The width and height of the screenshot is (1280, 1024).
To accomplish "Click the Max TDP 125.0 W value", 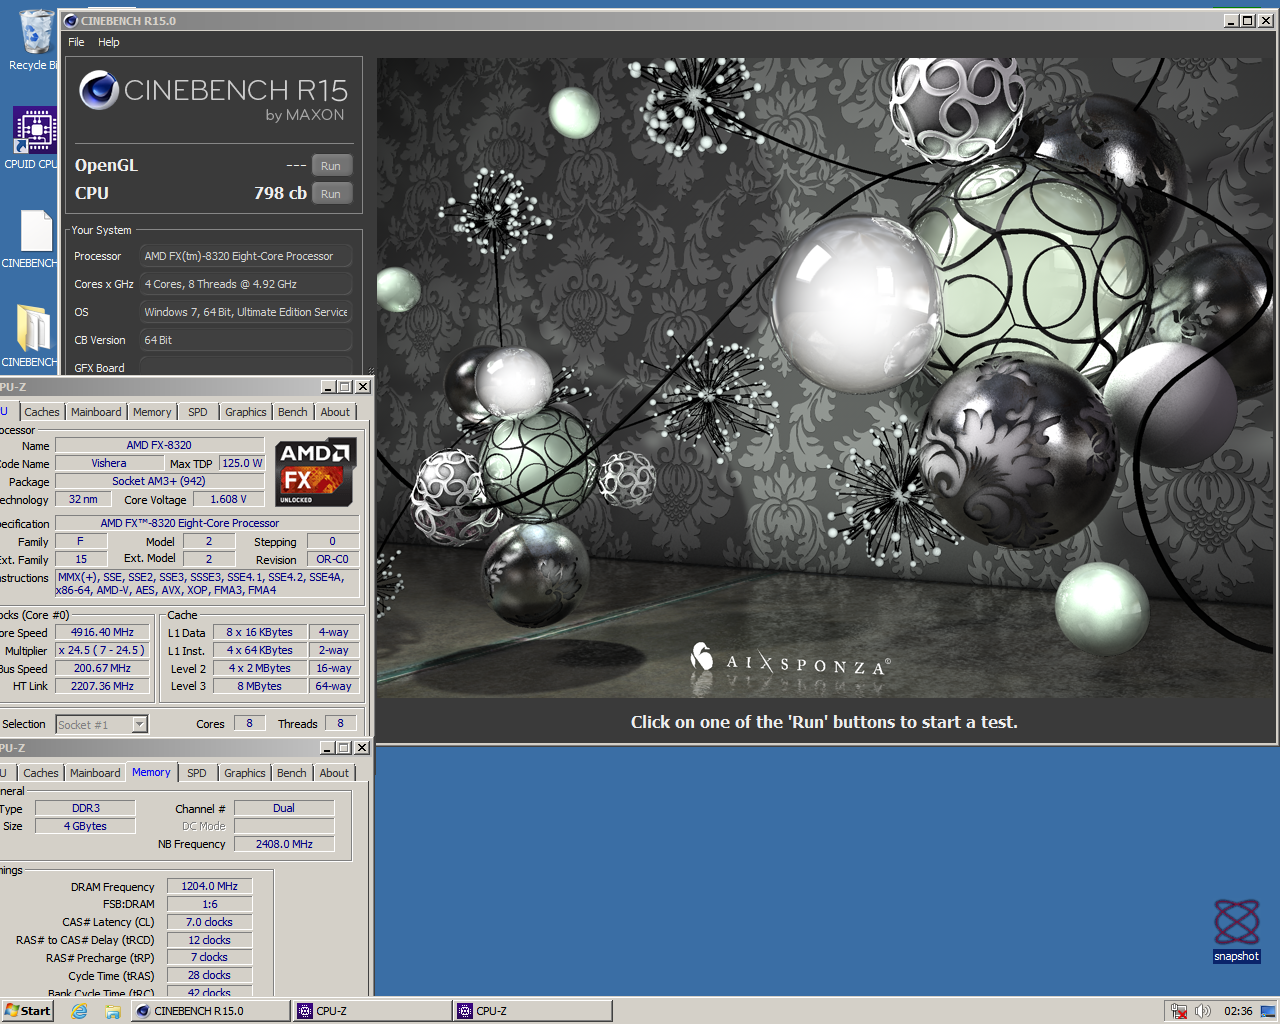I will (x=242, y=463).
